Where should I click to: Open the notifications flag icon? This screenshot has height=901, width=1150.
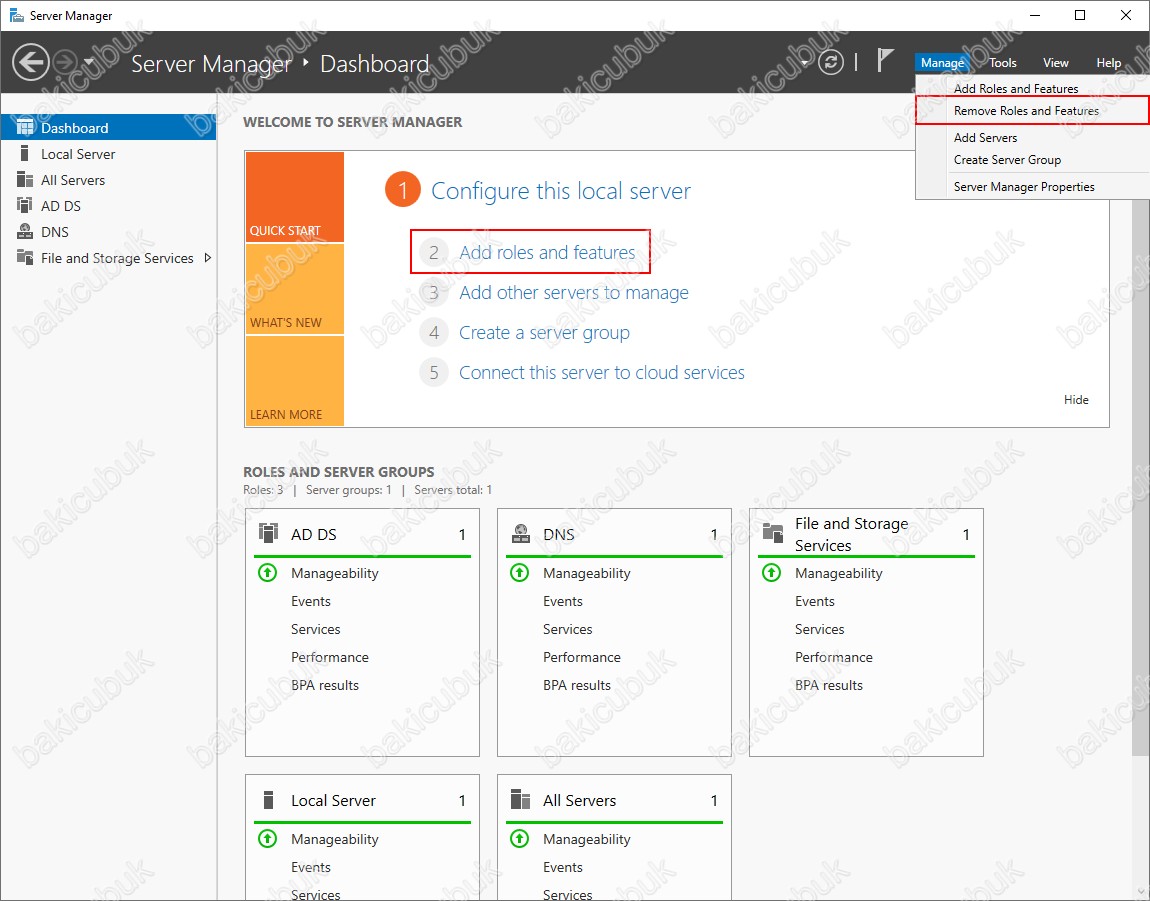pyautogui.click(x=885, y=61)
